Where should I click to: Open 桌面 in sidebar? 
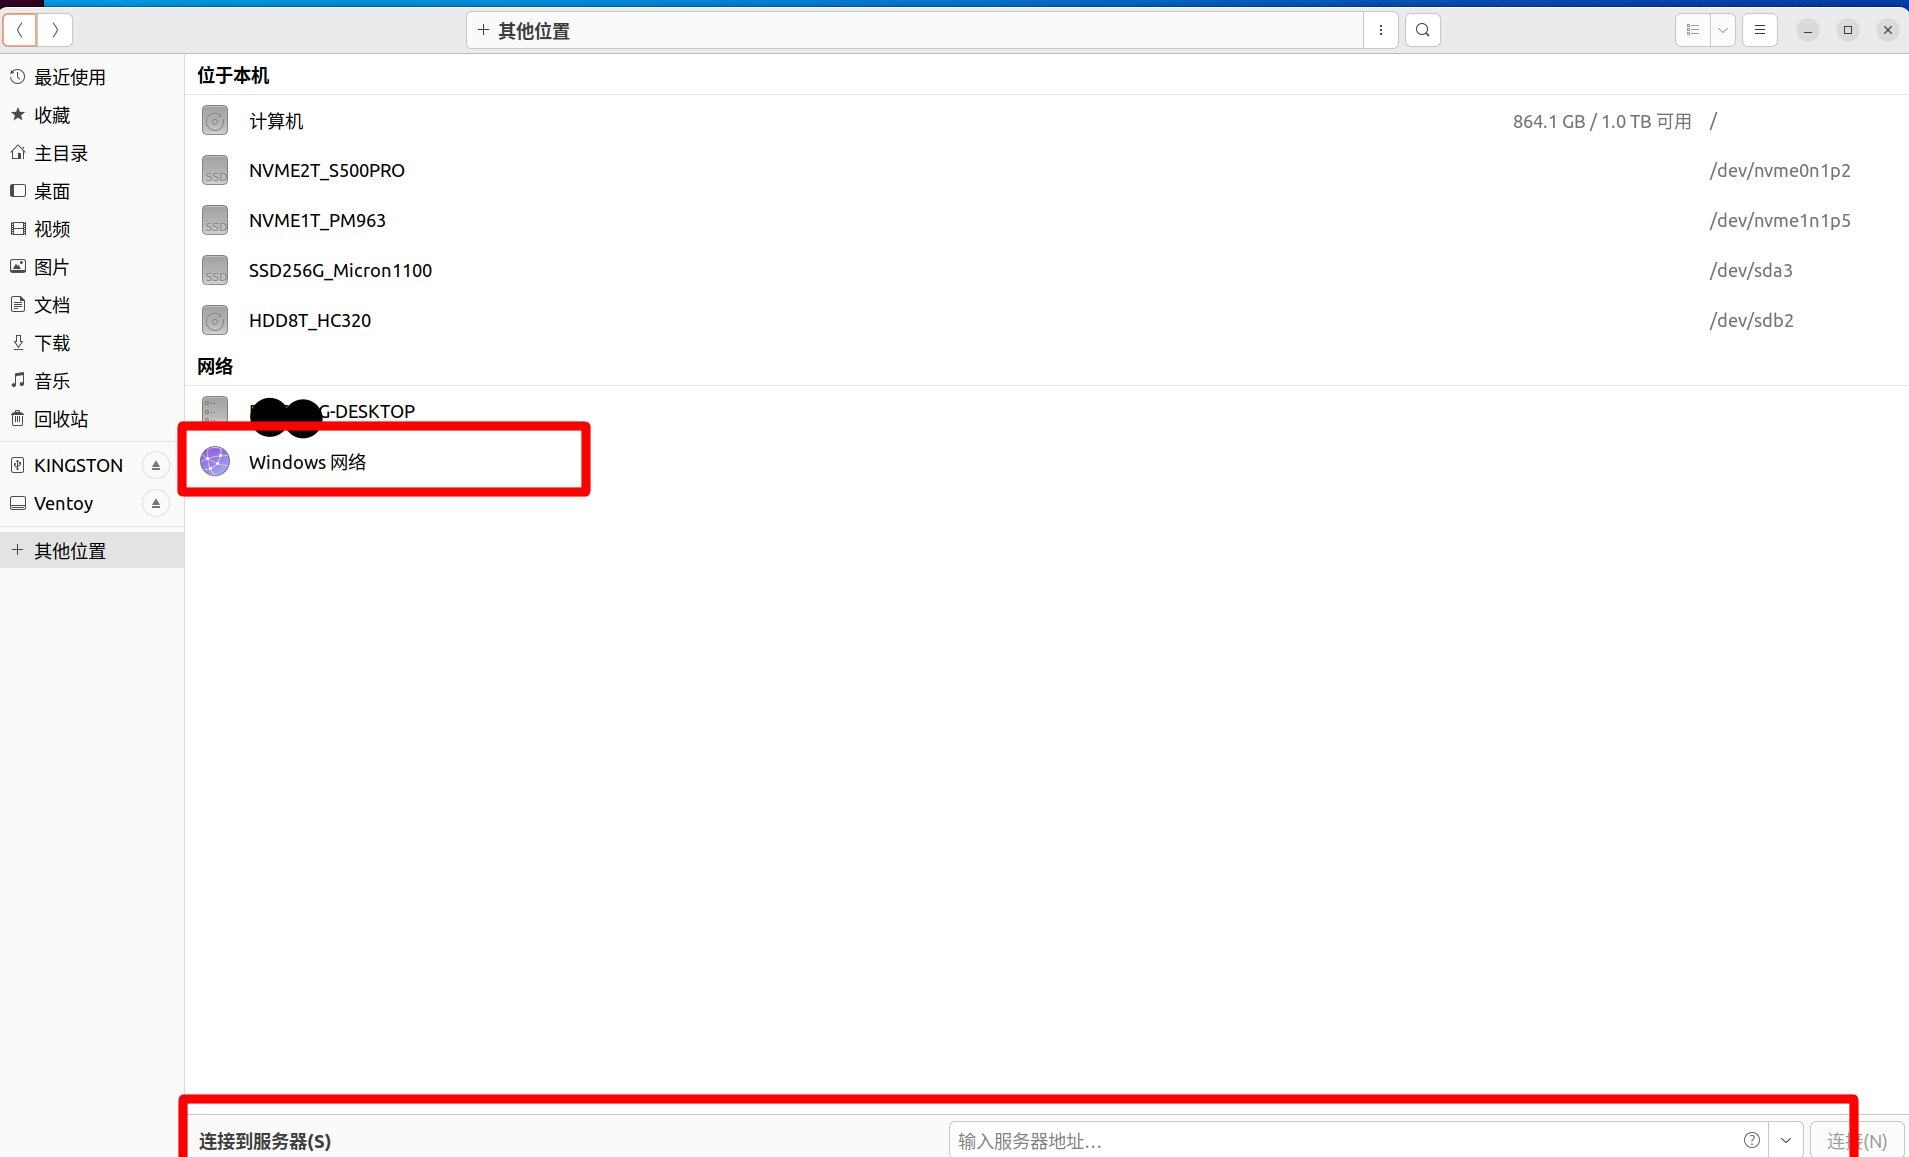click(x=92, y=191)
